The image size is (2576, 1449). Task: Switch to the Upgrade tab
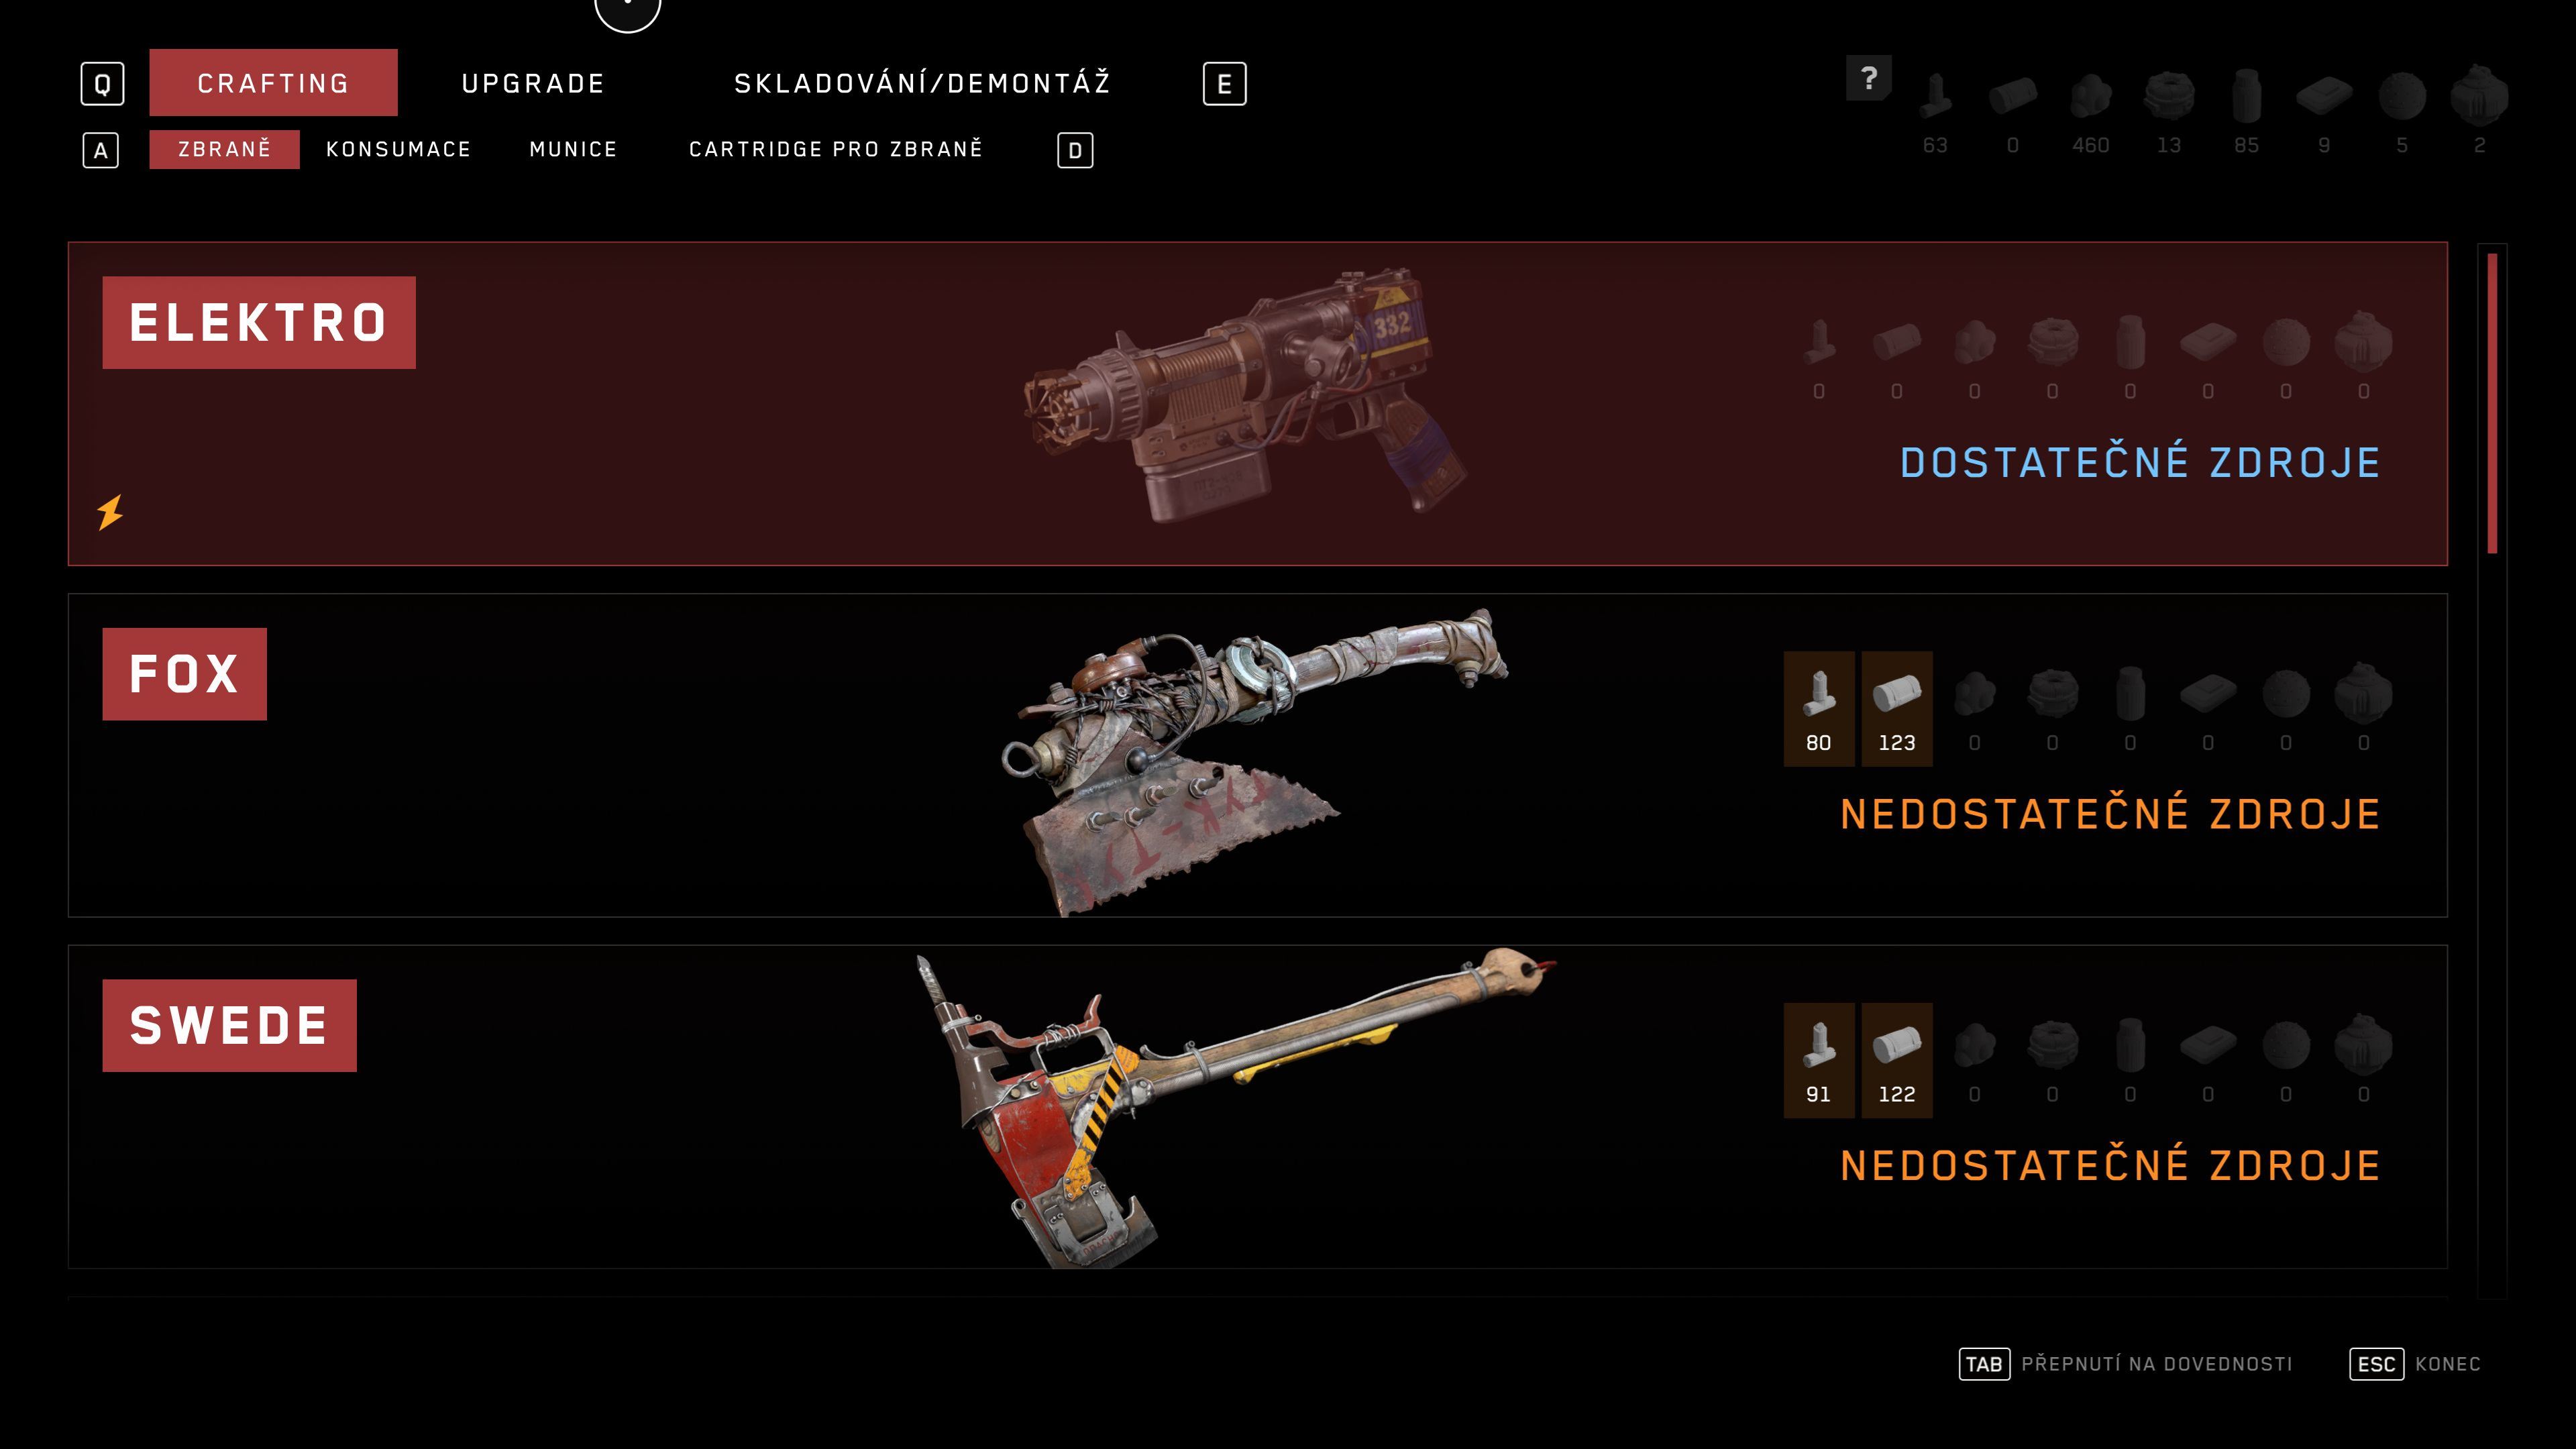pos(533,83)
